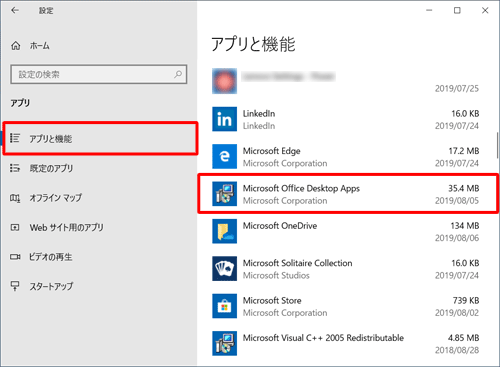Click the Microsoft Edge app icon
The width and height of the screenshot is (500, 367).
coord(224,156)
